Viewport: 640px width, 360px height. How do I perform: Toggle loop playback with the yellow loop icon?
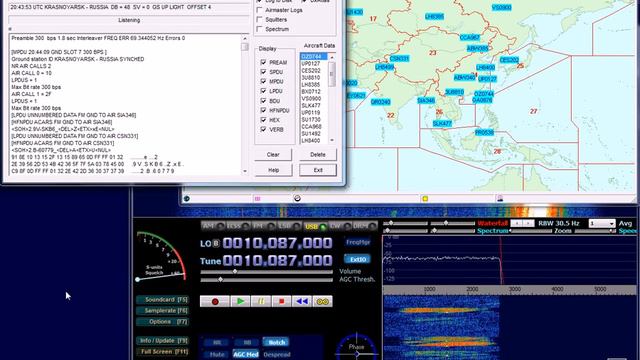click(322, 301)
